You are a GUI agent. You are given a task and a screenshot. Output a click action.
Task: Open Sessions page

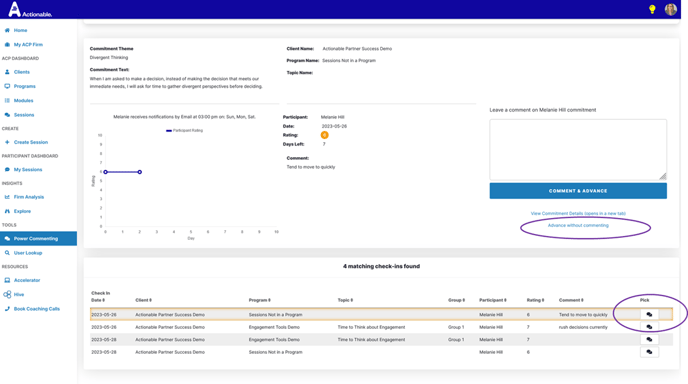point(24,115)
